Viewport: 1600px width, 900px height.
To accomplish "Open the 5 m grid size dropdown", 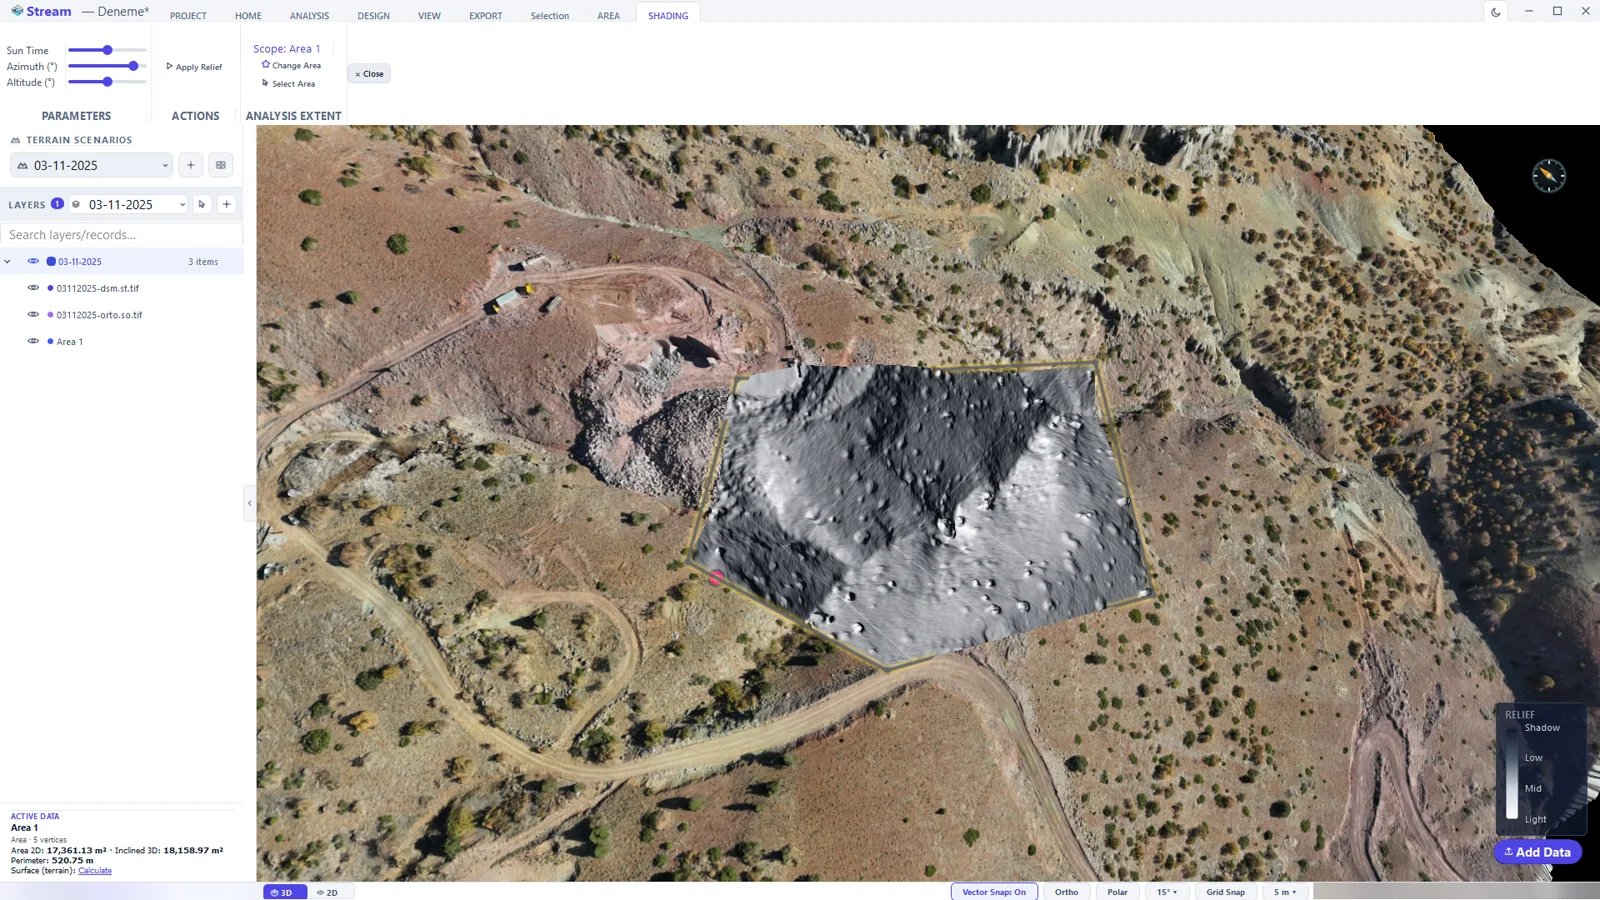I will tap(1285, 892).
